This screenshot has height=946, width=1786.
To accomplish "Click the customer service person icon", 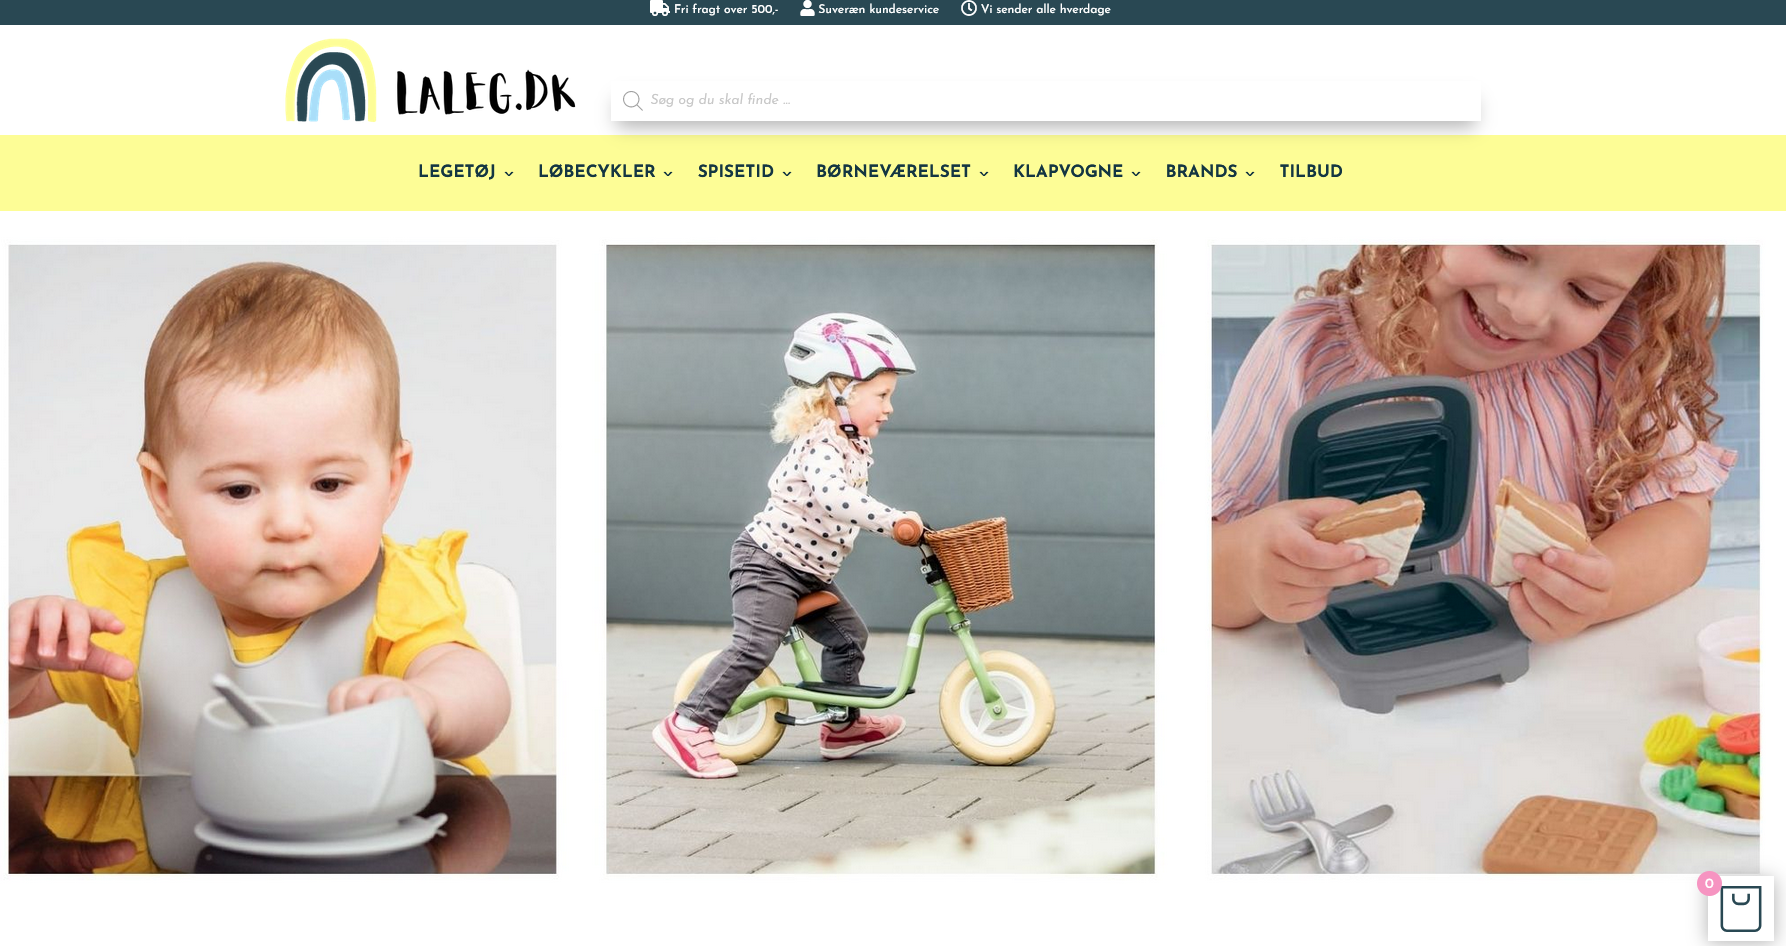I will [807, 8].
